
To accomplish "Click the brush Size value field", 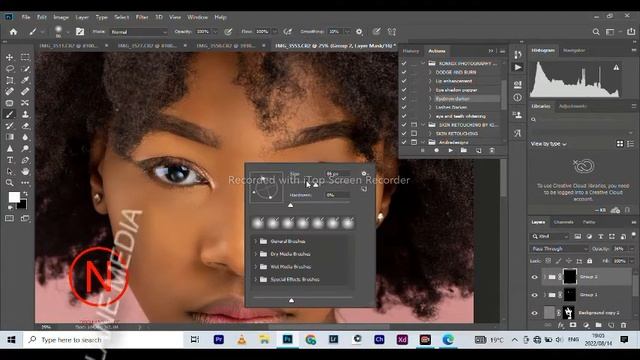I will tap(338, 174).
